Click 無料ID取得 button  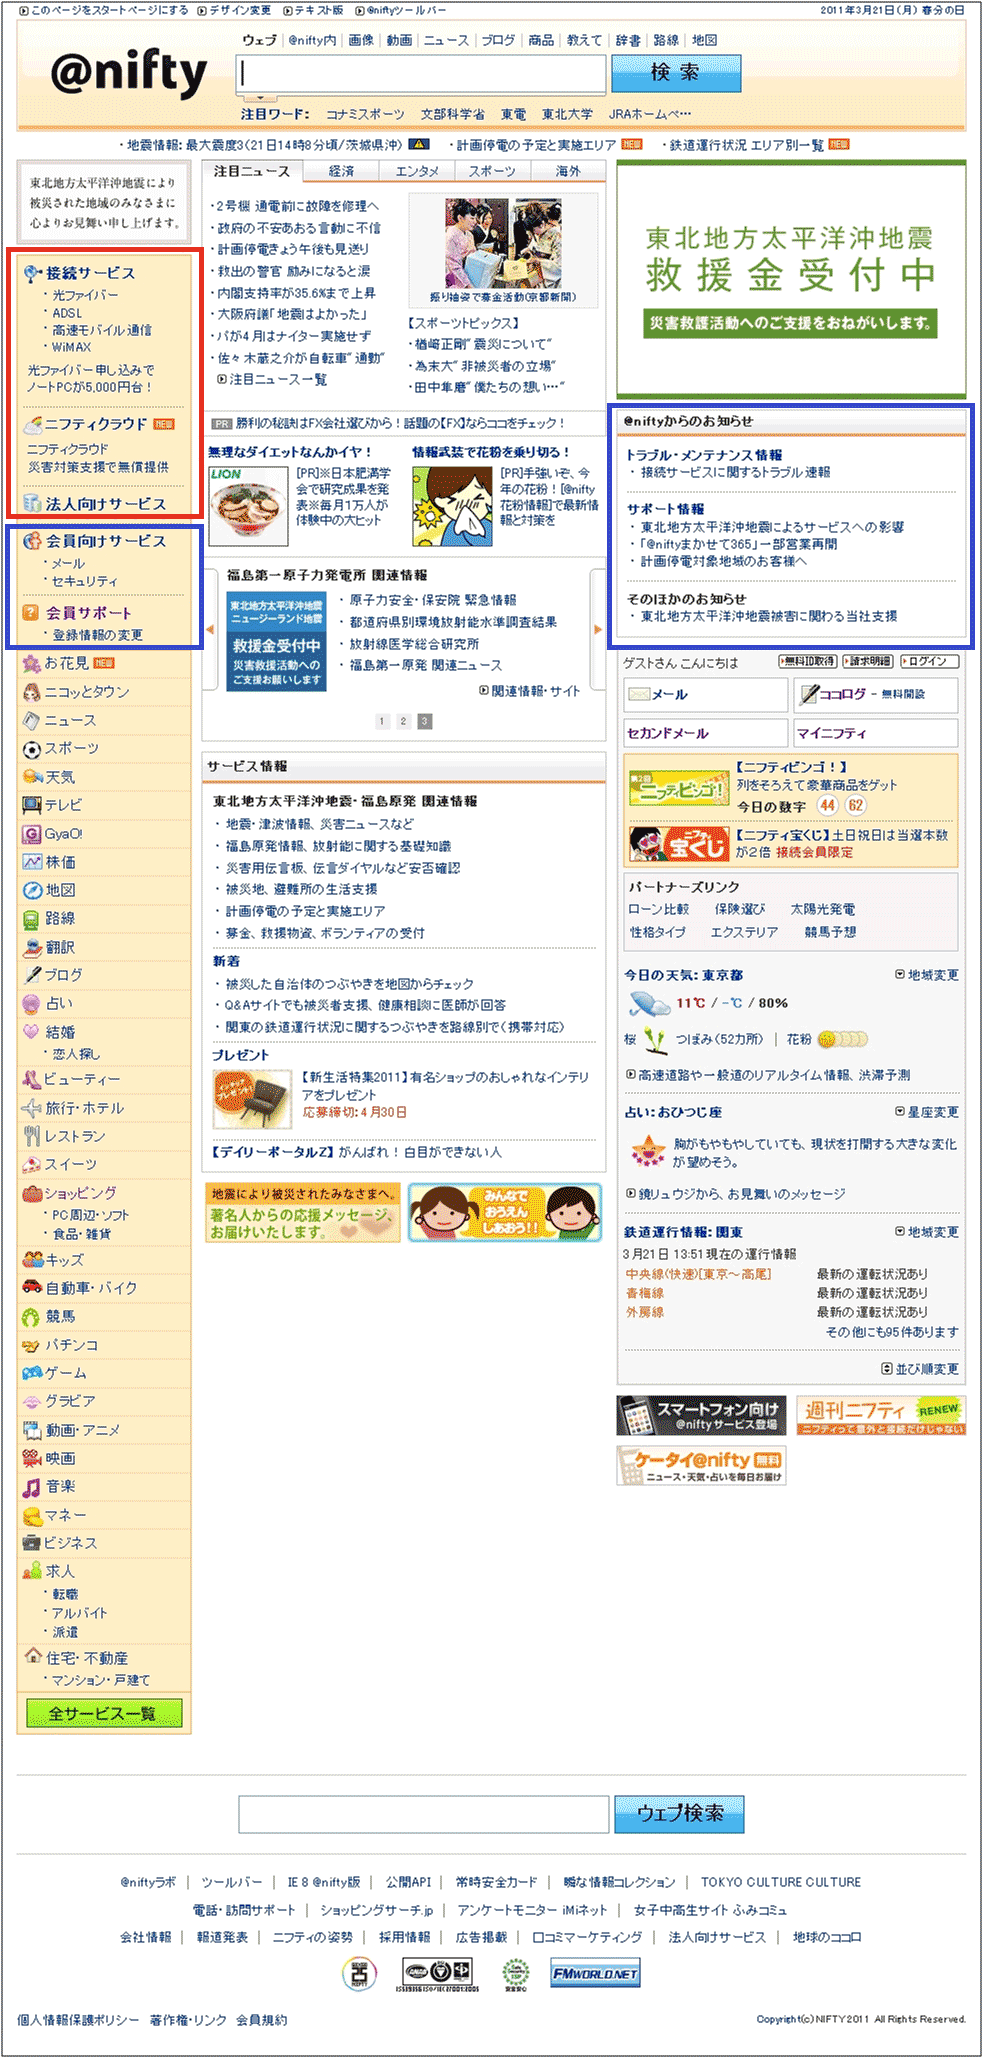point(807,662)
